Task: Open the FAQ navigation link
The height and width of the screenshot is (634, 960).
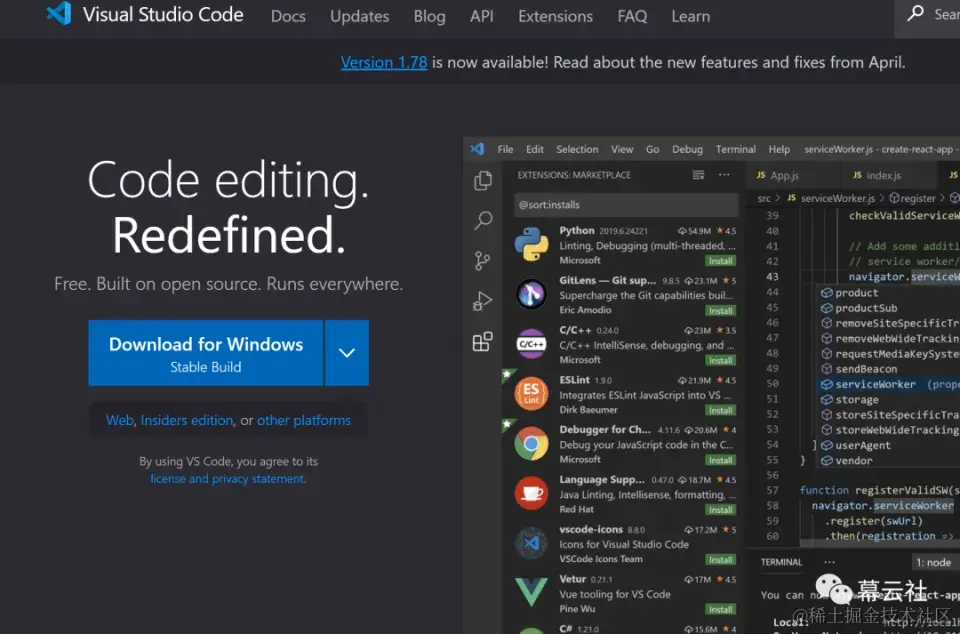Action: click(x=632, y=16)
